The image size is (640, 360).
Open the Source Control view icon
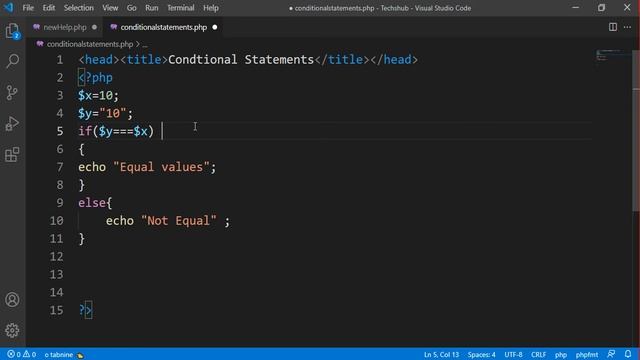coord(12,93)
